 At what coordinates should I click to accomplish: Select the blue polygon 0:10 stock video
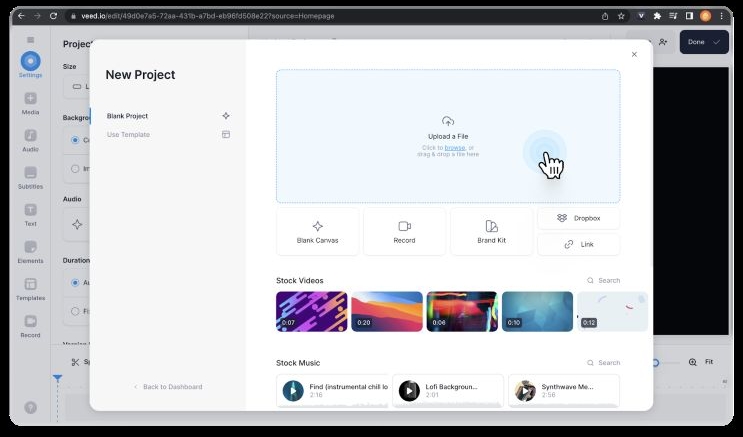pyautogui.click(x=537, y=311)
